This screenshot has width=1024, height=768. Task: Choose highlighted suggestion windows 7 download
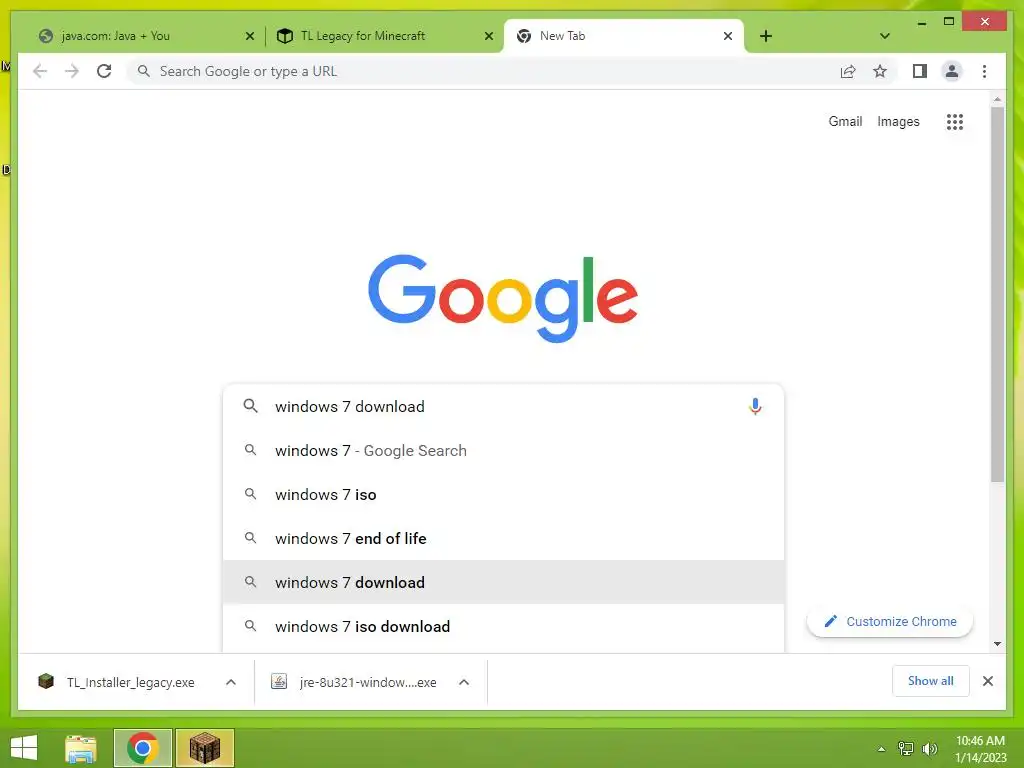pos(503,582)
